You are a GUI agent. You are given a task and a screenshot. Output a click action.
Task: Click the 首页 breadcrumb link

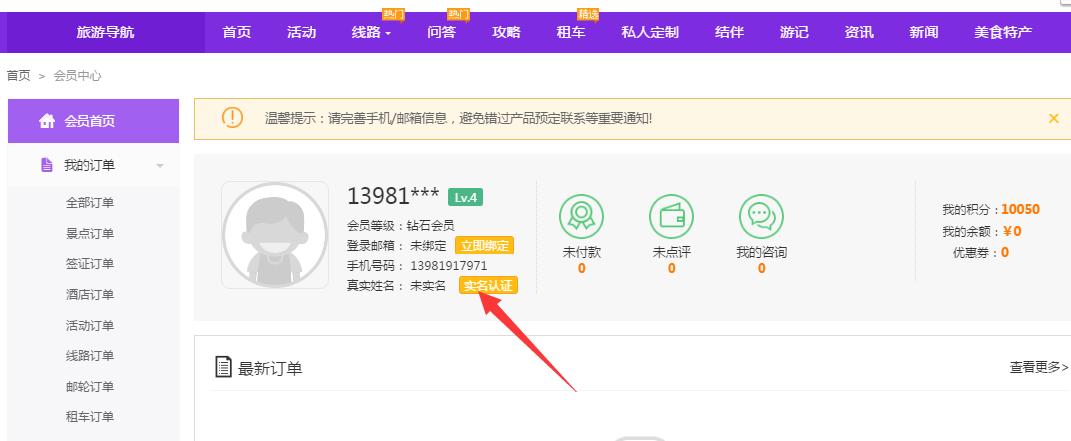[x=18, y=76]
